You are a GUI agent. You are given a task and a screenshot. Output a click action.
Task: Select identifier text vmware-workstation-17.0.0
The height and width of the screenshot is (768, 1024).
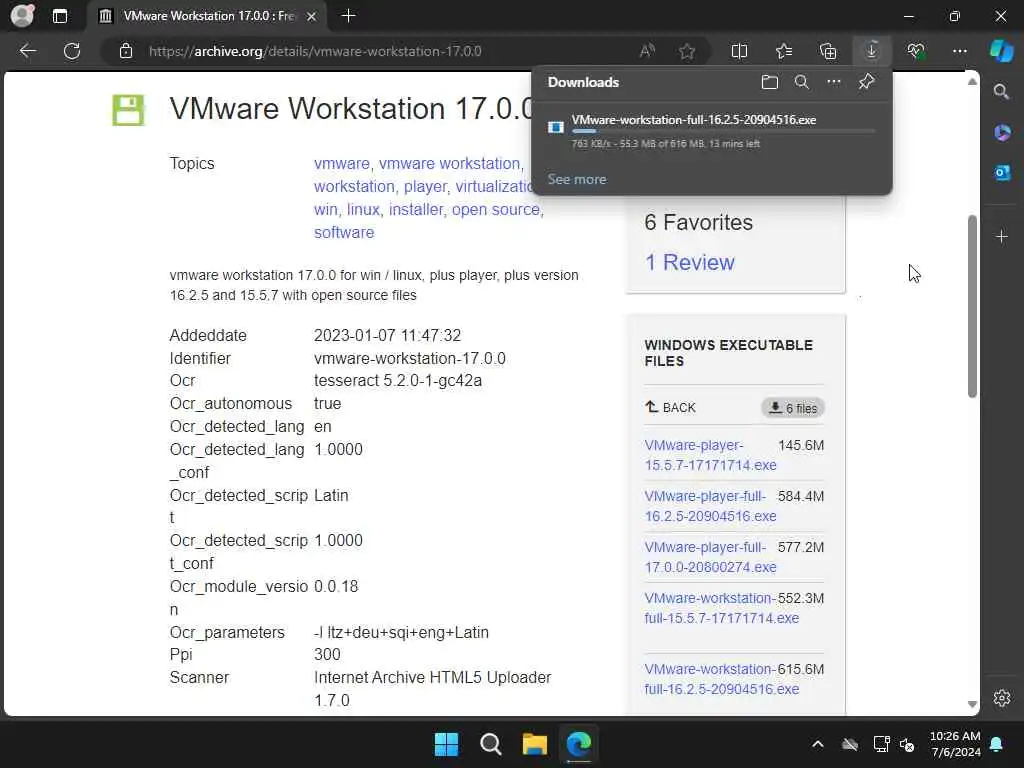409,359
